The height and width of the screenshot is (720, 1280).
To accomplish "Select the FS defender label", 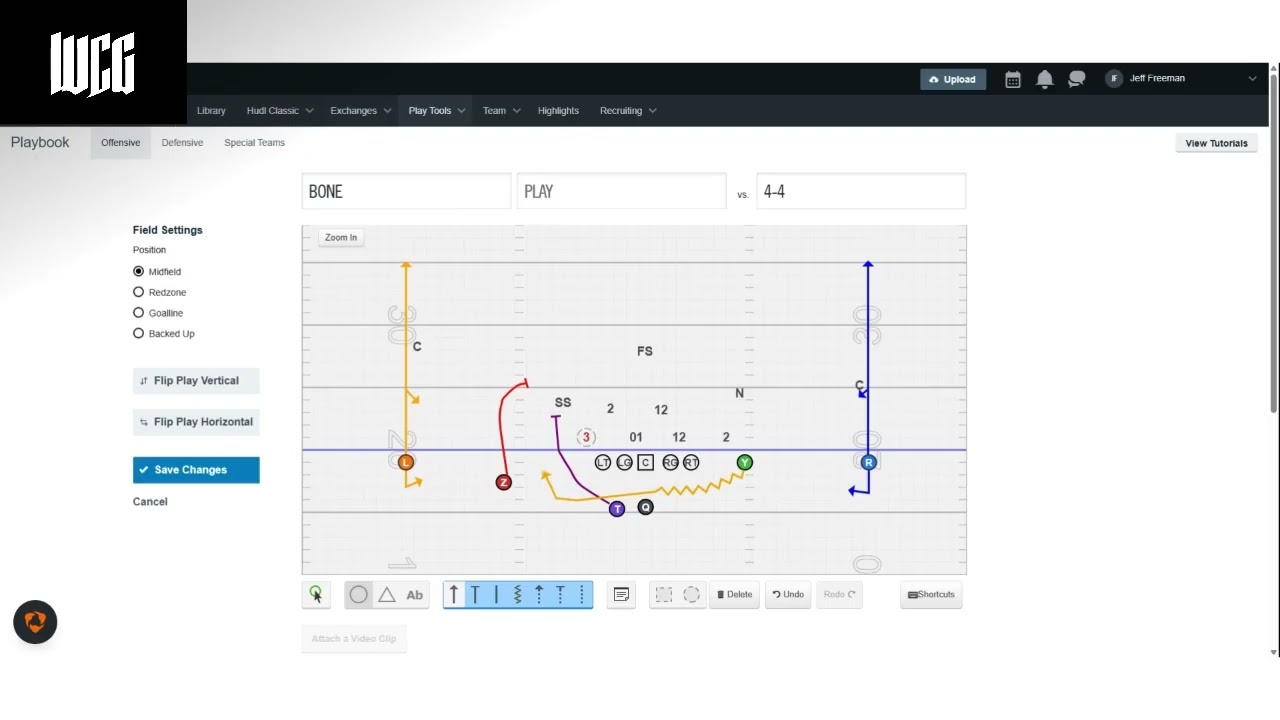I will (645, 351).
